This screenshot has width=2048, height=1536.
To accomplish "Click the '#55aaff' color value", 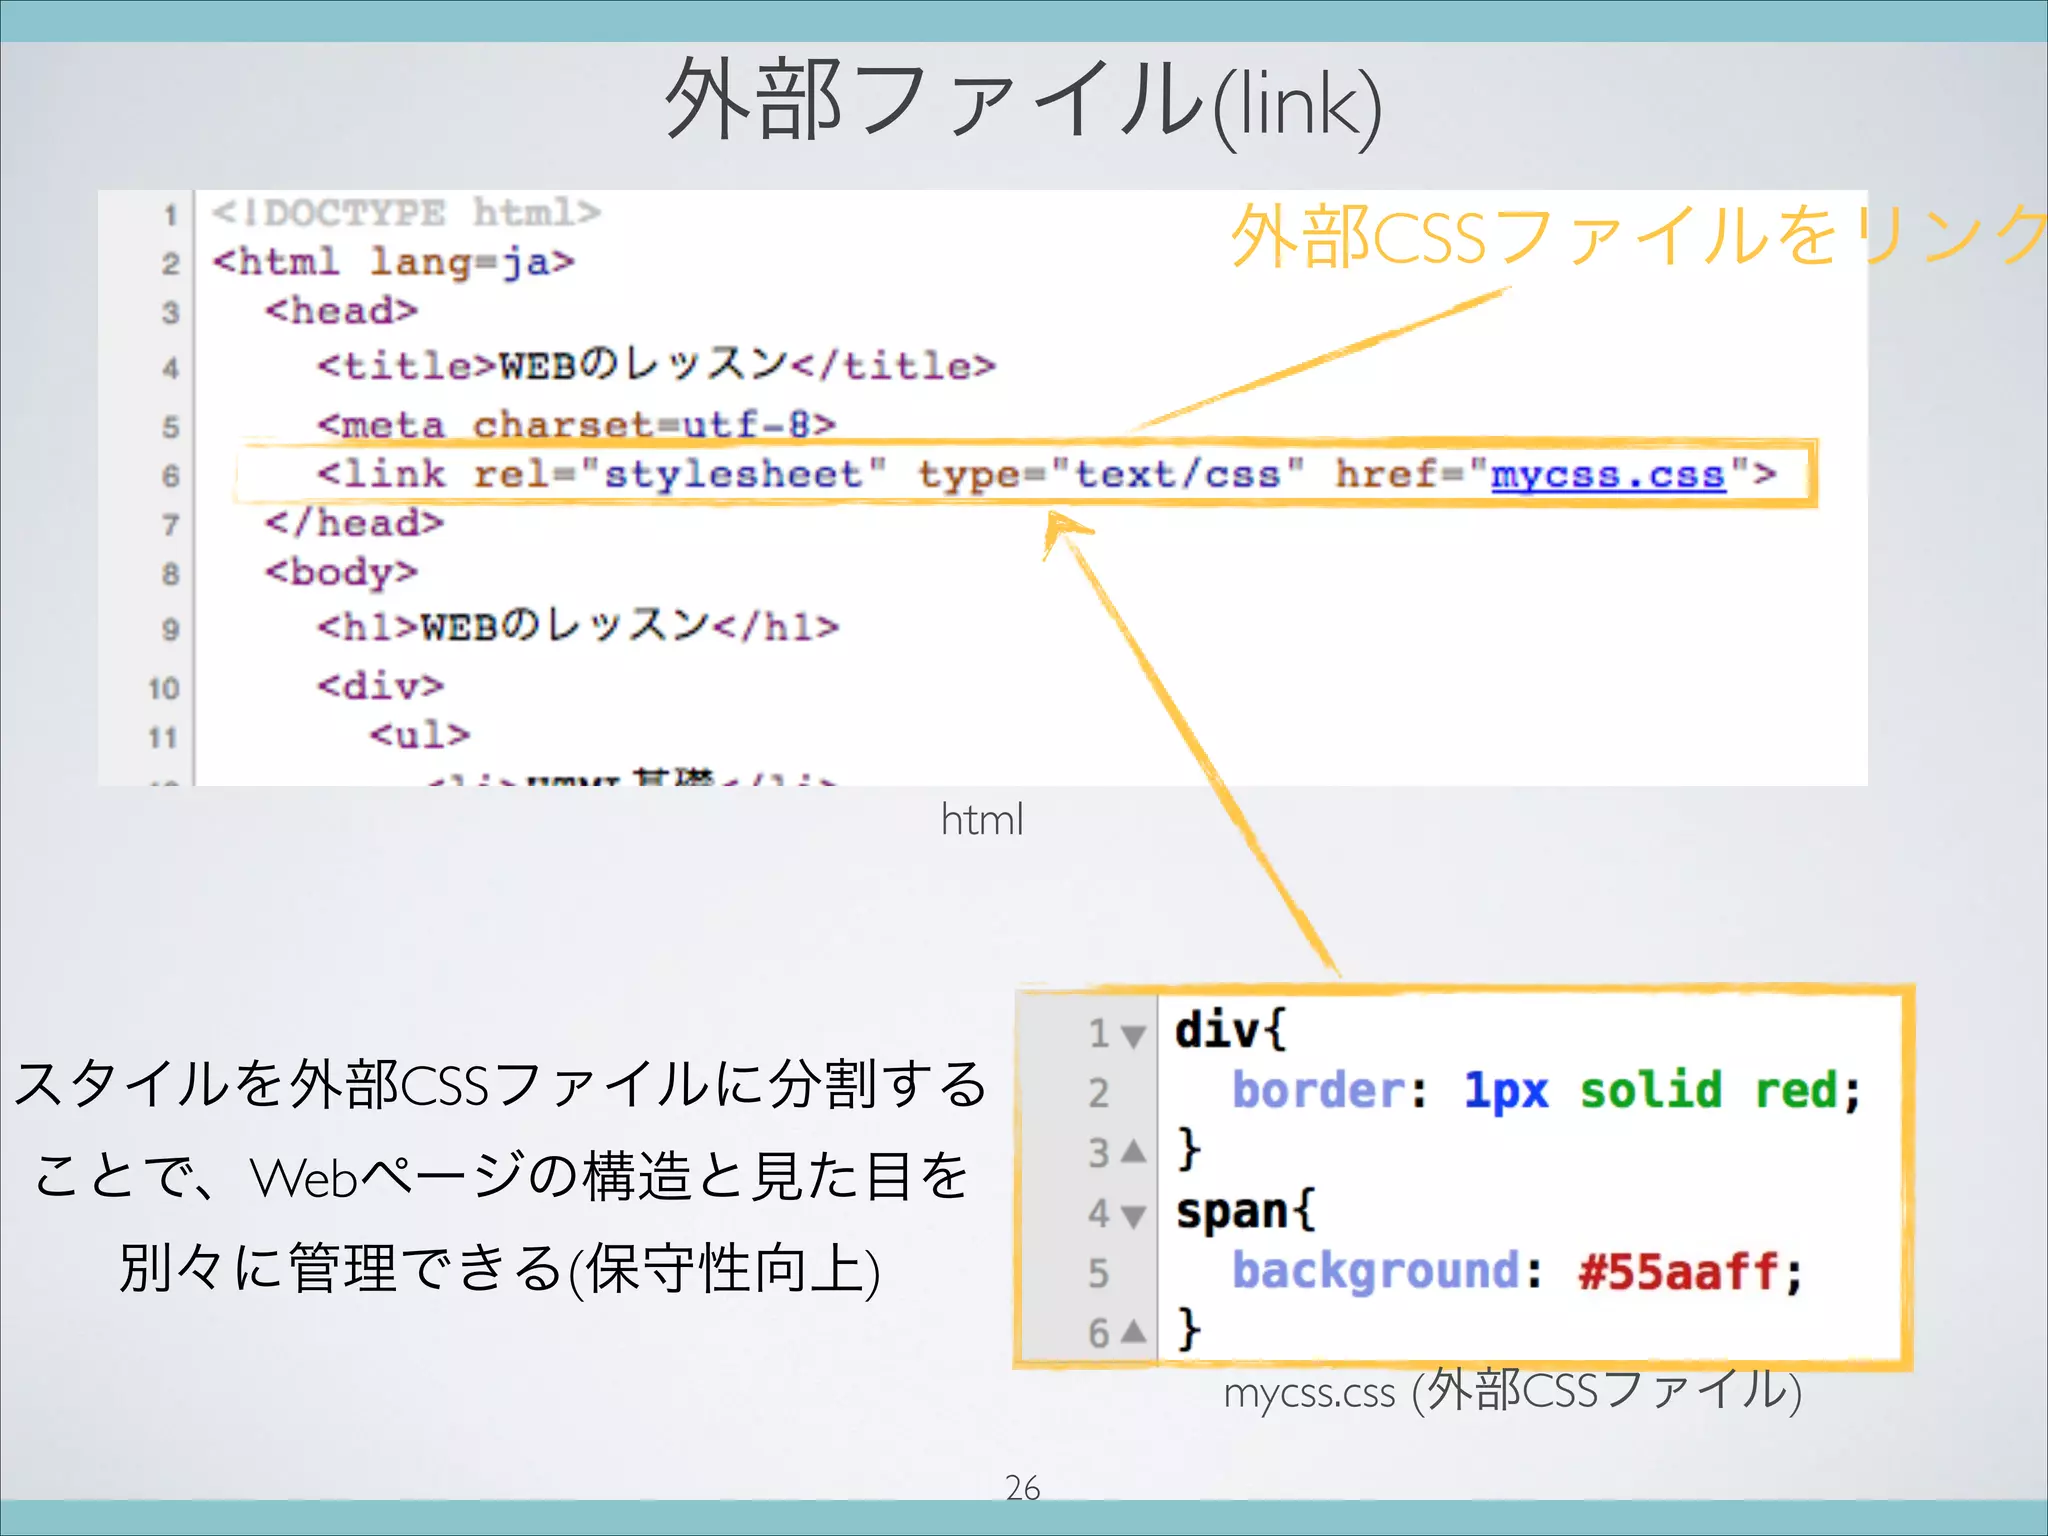I will [x=1678, y=1272].
